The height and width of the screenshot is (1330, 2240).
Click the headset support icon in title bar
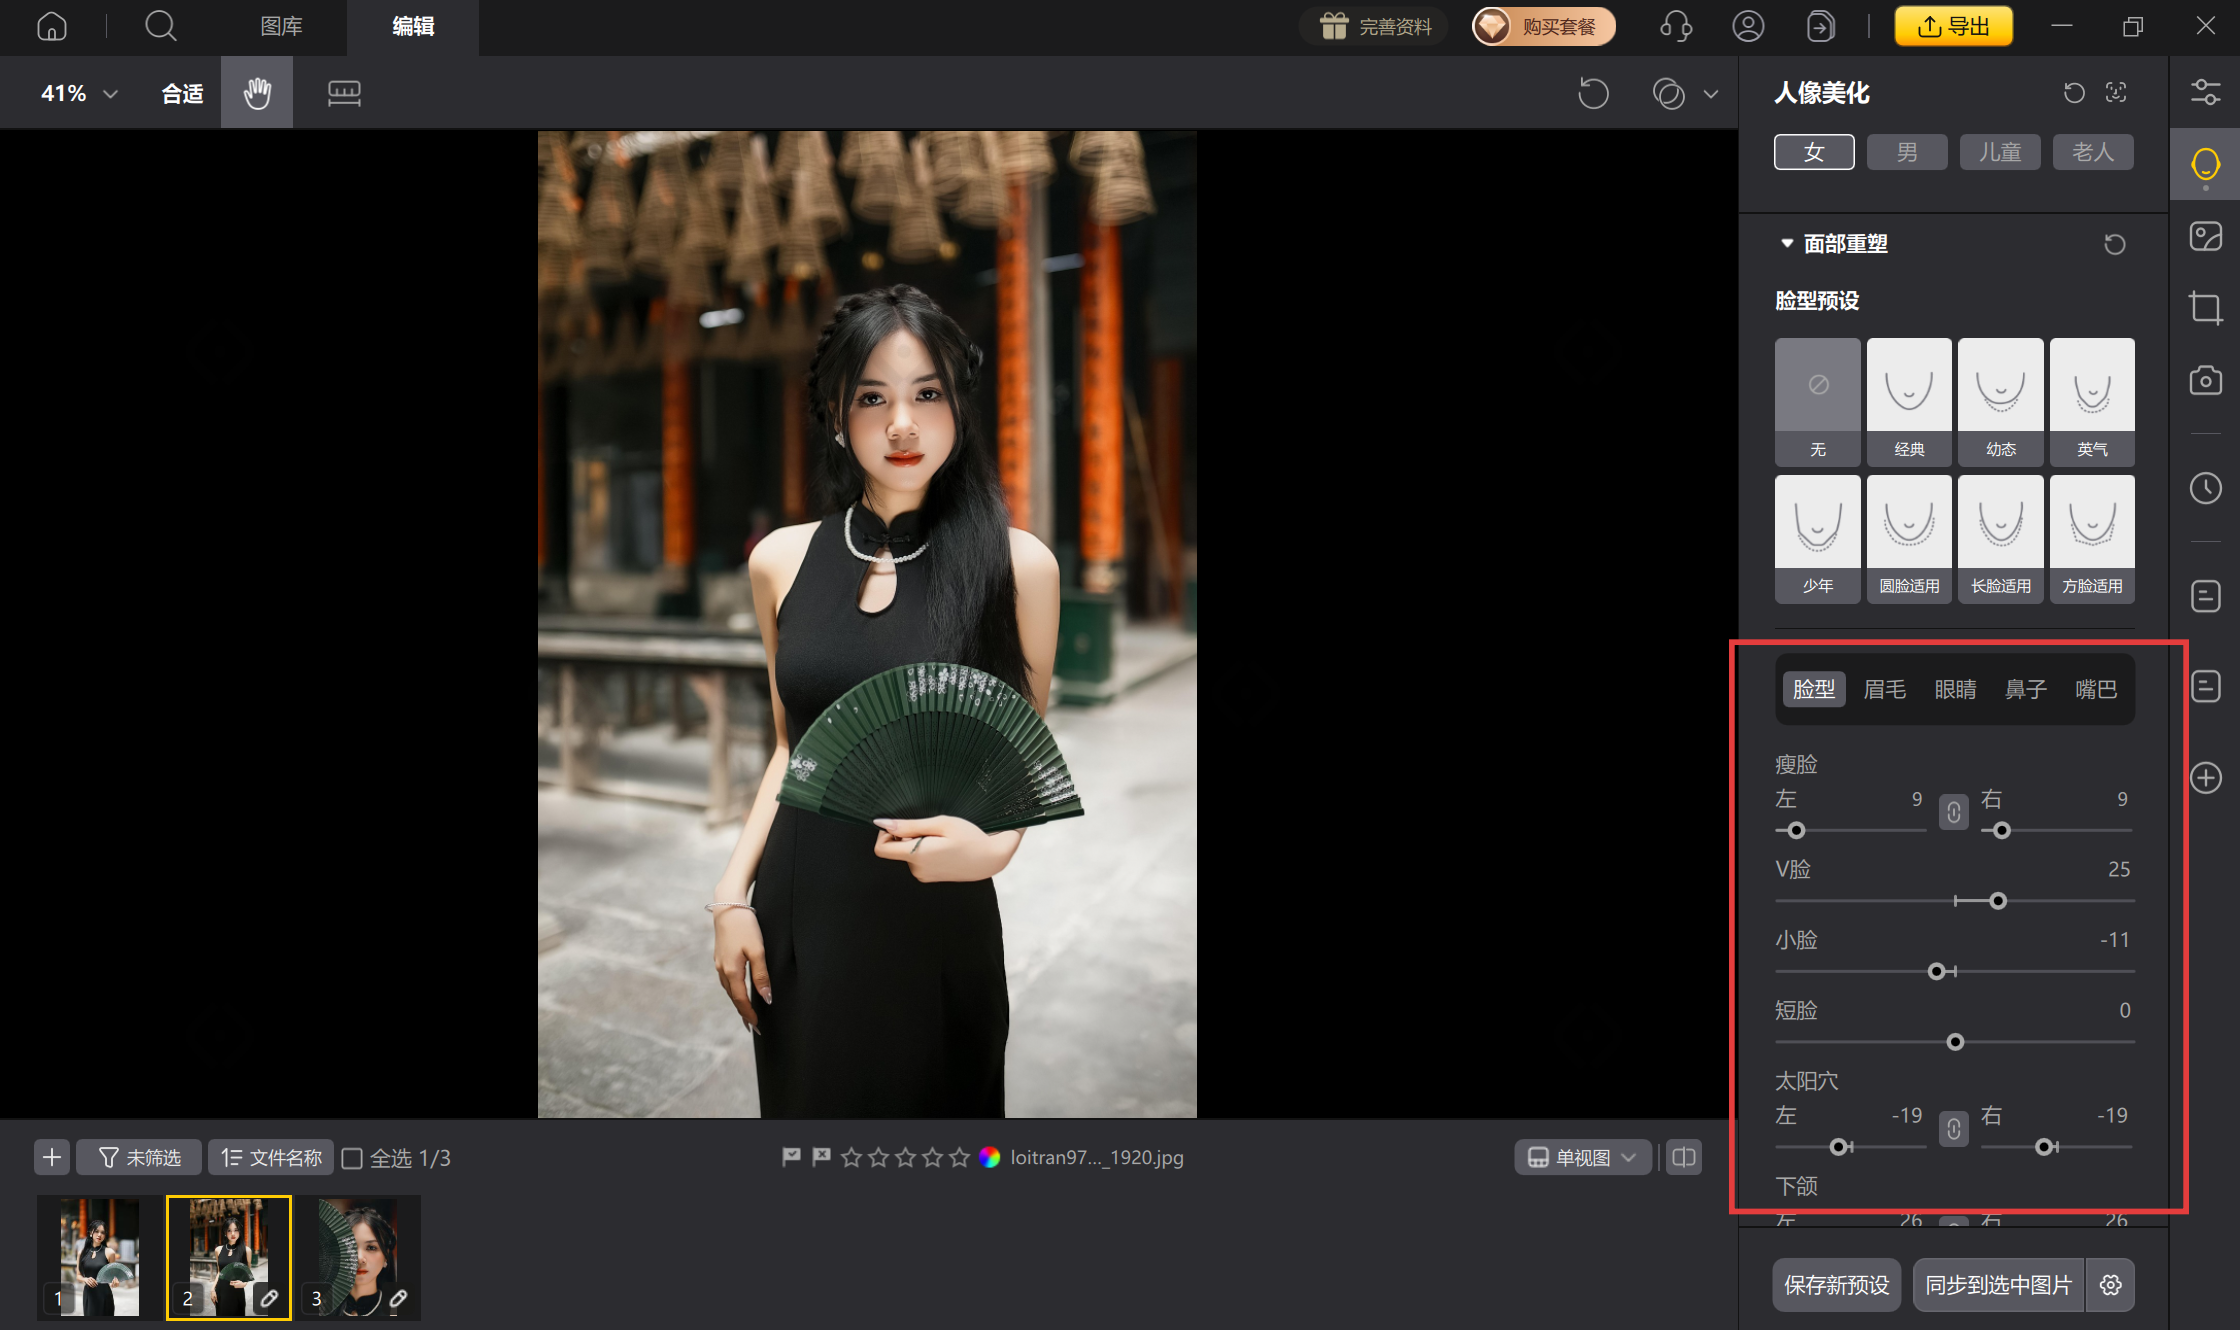click(x=1677, y=26)
